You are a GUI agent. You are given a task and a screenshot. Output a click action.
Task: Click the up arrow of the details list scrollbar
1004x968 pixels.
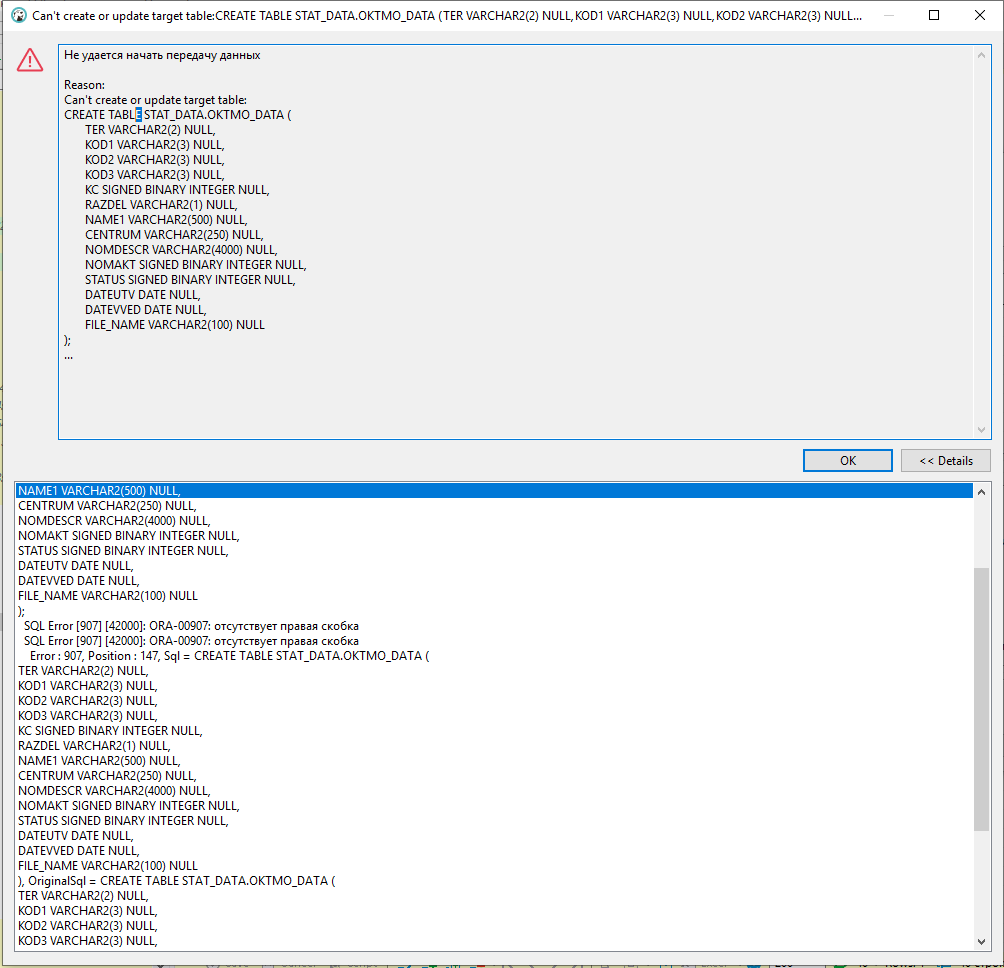tap(981, 492)
